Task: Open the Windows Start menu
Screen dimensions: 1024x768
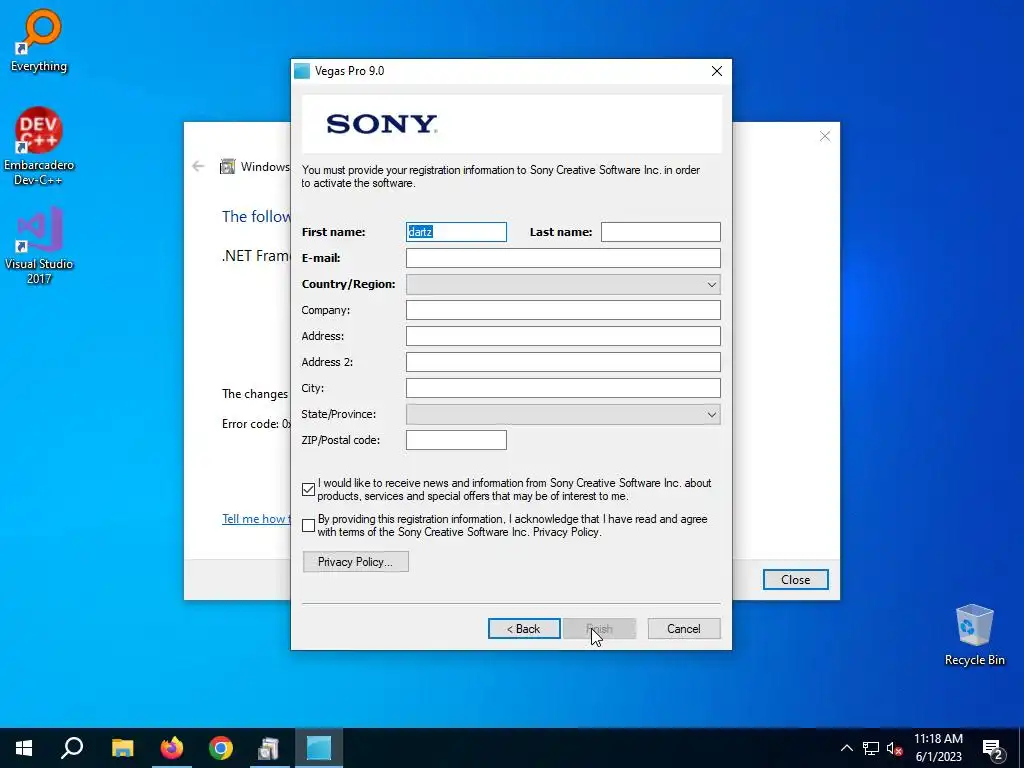Action: click(24, 748)
